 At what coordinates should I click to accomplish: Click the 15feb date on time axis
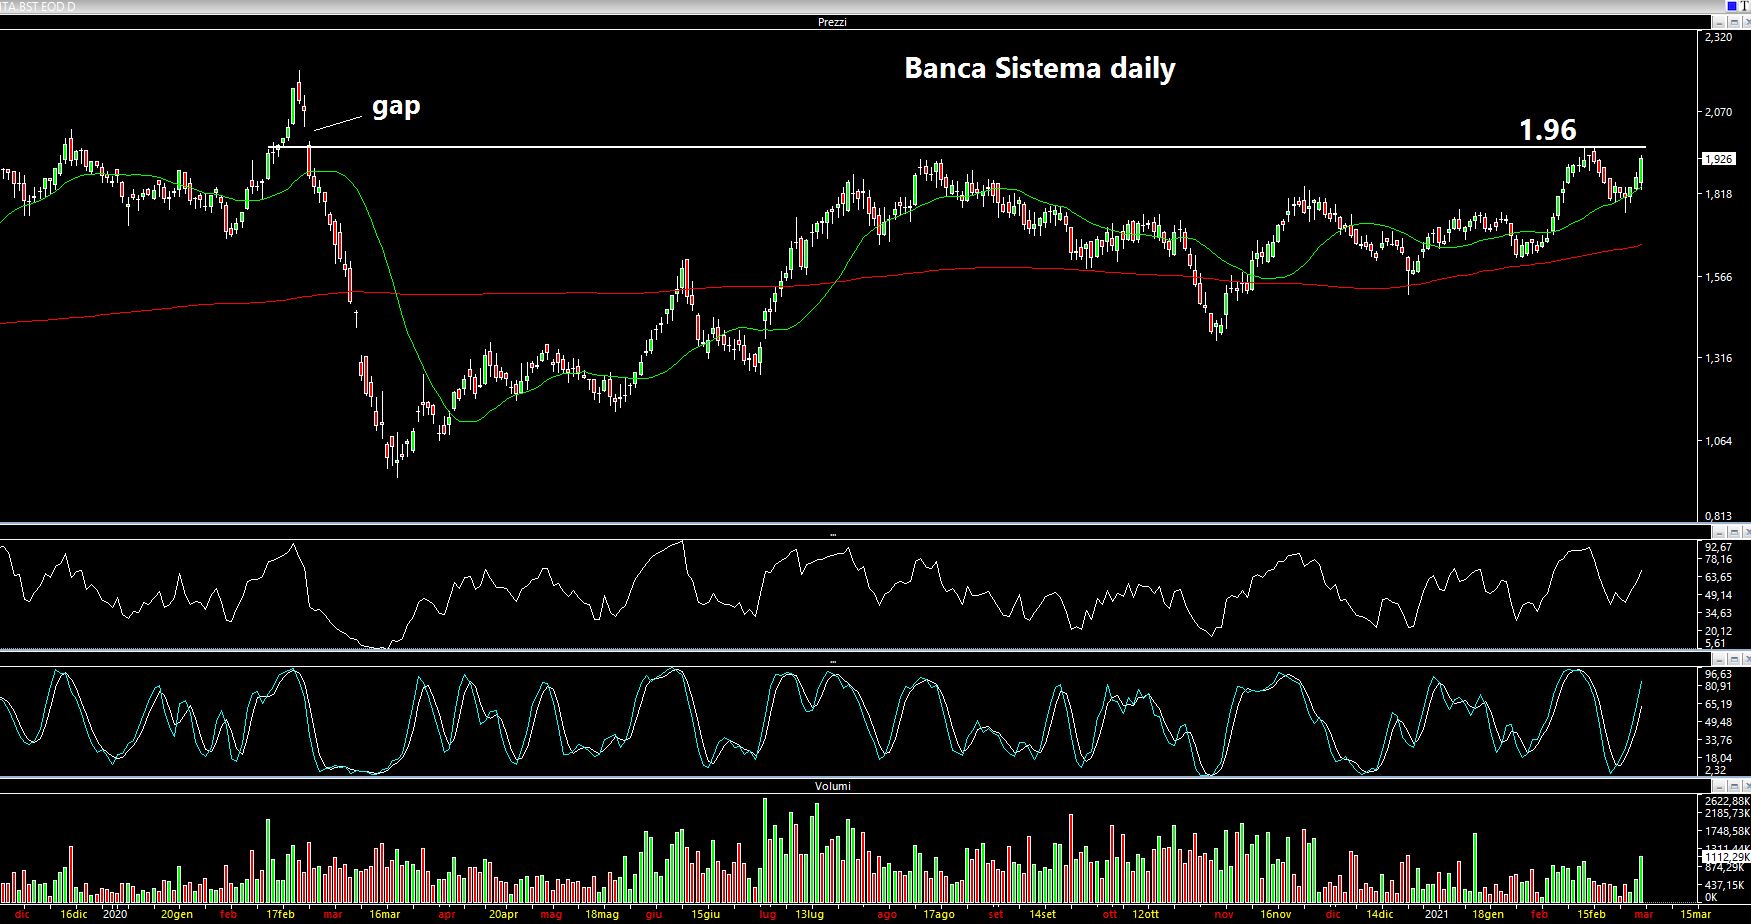click(x=1591, y=914)
